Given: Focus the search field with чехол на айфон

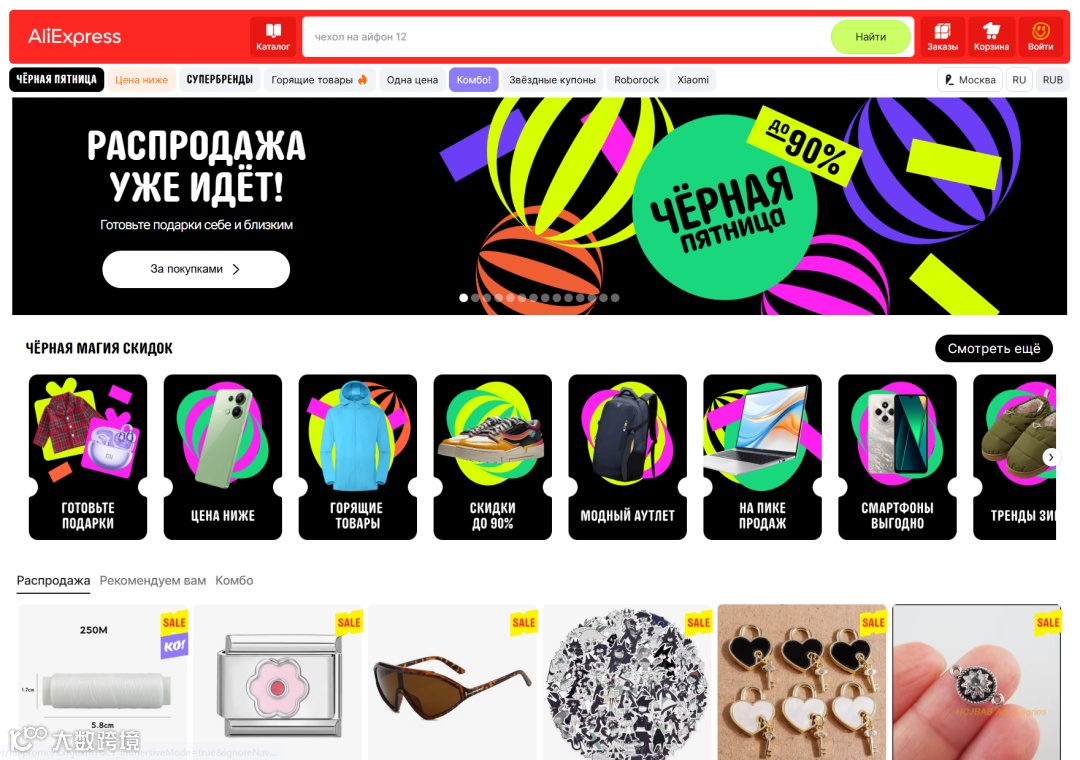Looking at the screenshot, I should tap(566, 37).
